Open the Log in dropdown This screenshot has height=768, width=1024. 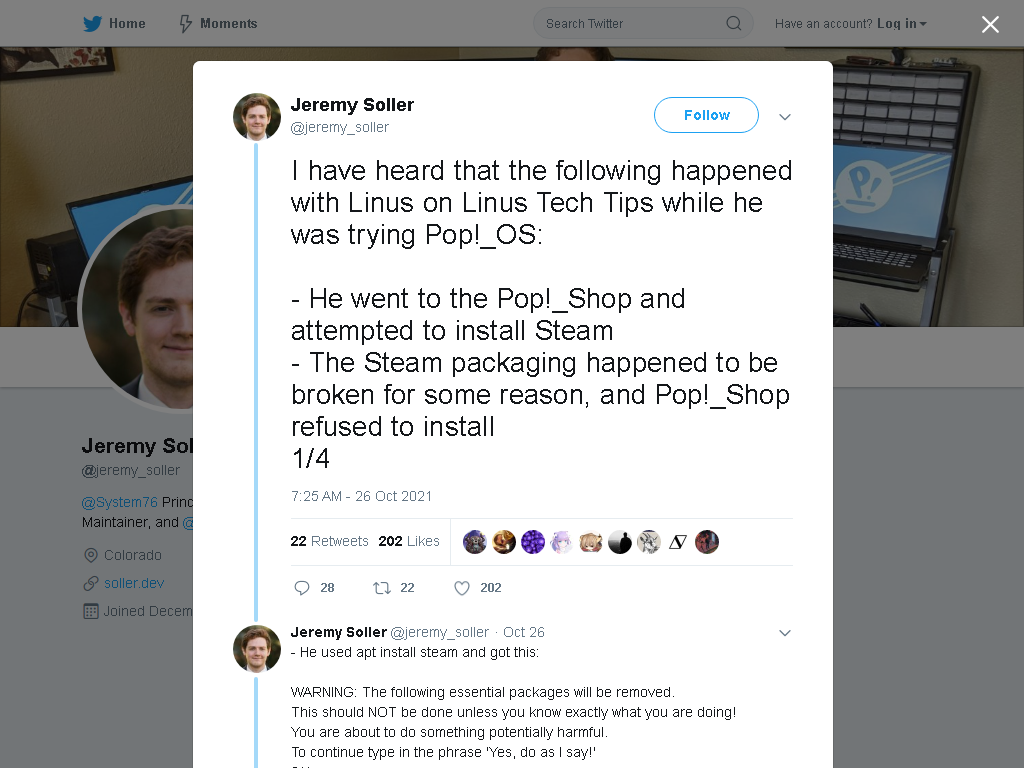(901, 24)
